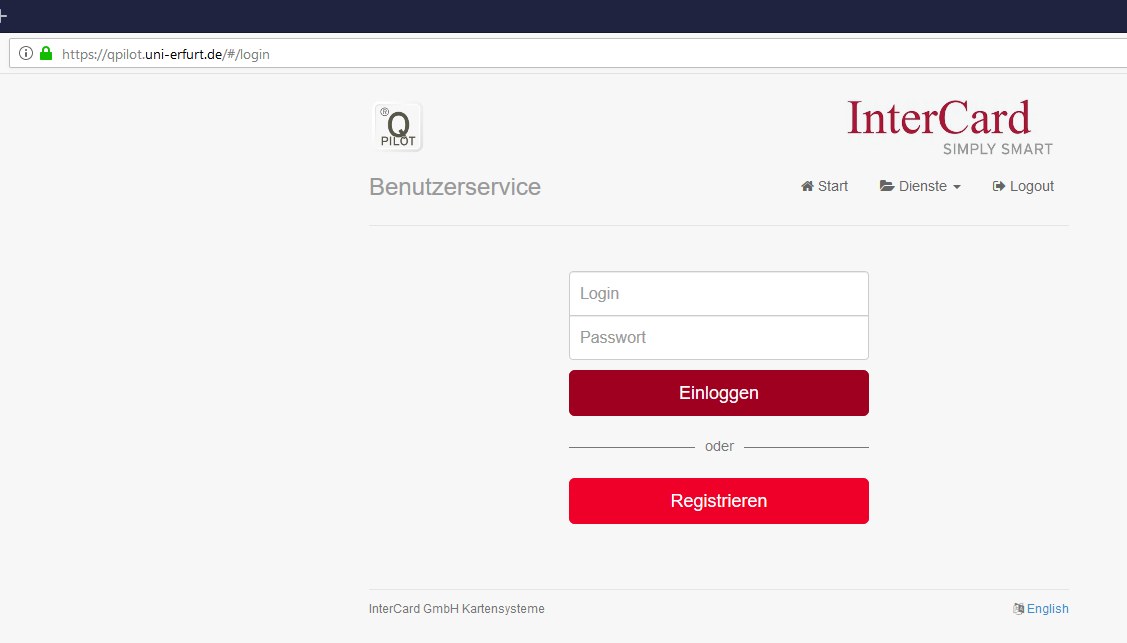Viewport: 1127px width, 643px height.
Task: Click the Logout link text
Action: click(x=1032, y=187)
